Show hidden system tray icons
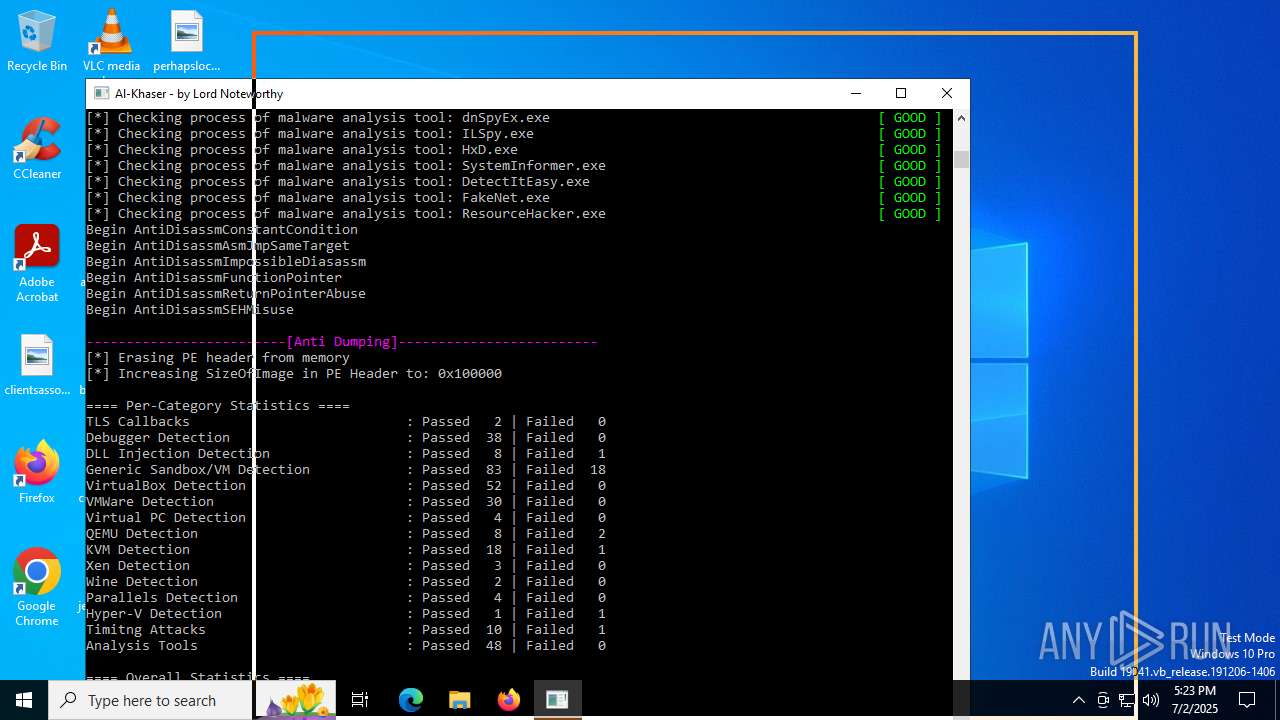This screenshot has height=720, width=1280. pos(1078,700)
